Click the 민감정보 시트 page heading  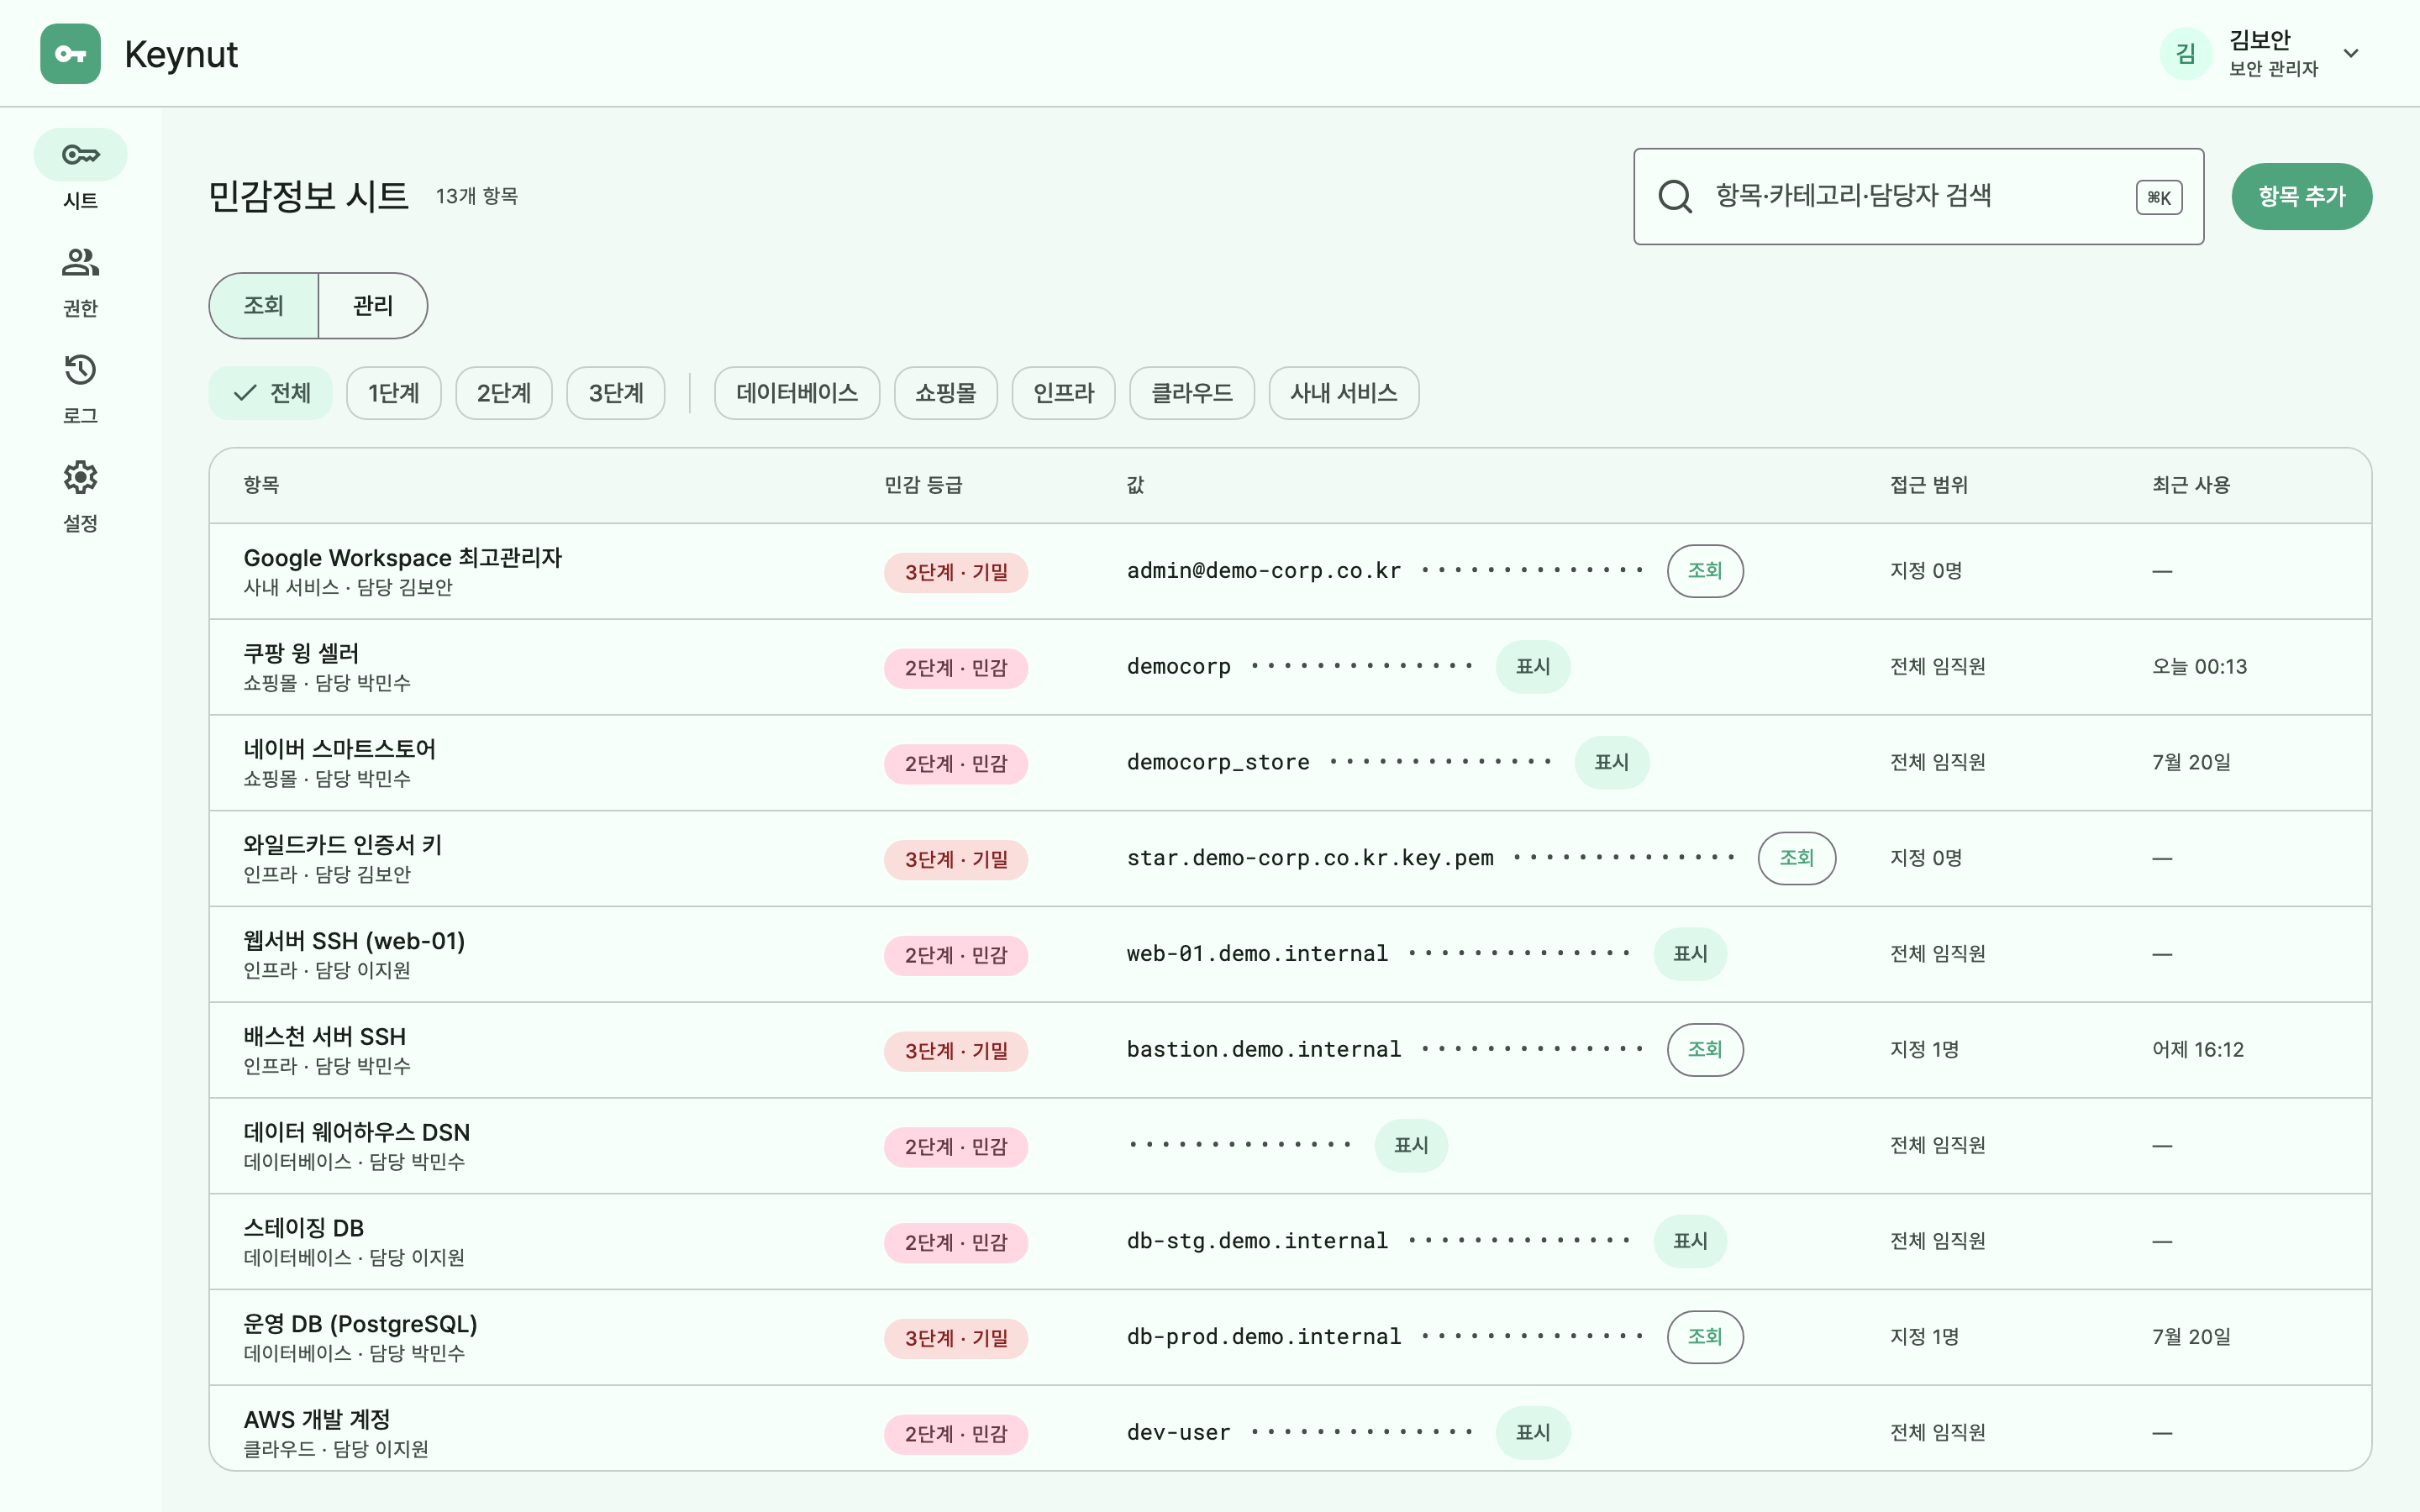pos(308,196)
